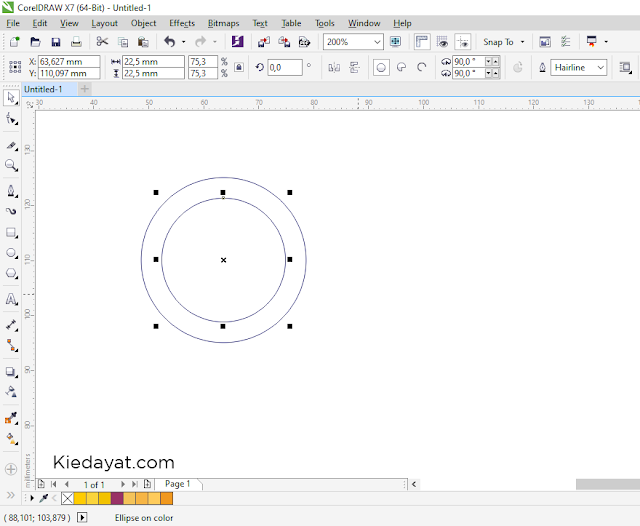
Task: Select the Parallel Dimension tool
Action: tap(11, 325)
